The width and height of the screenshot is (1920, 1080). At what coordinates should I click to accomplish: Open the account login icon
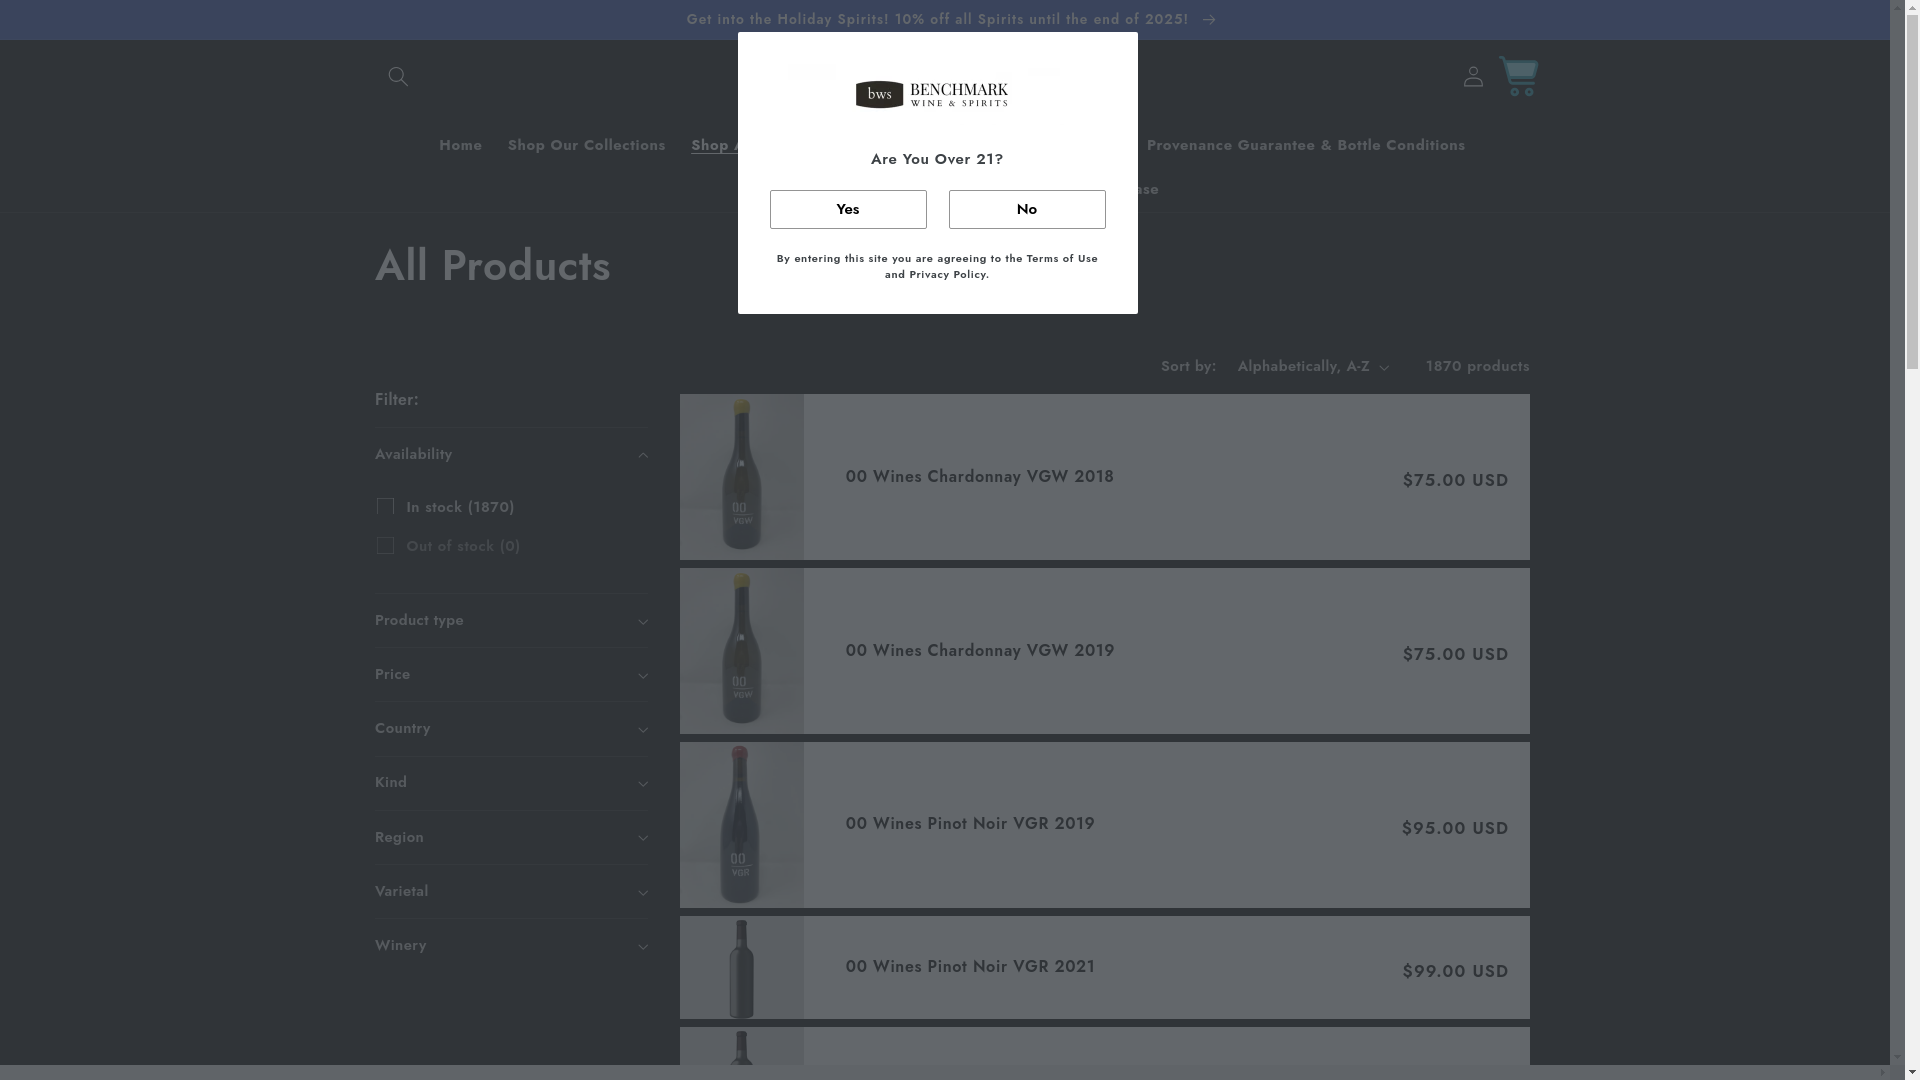click(x=1473, y=76)
